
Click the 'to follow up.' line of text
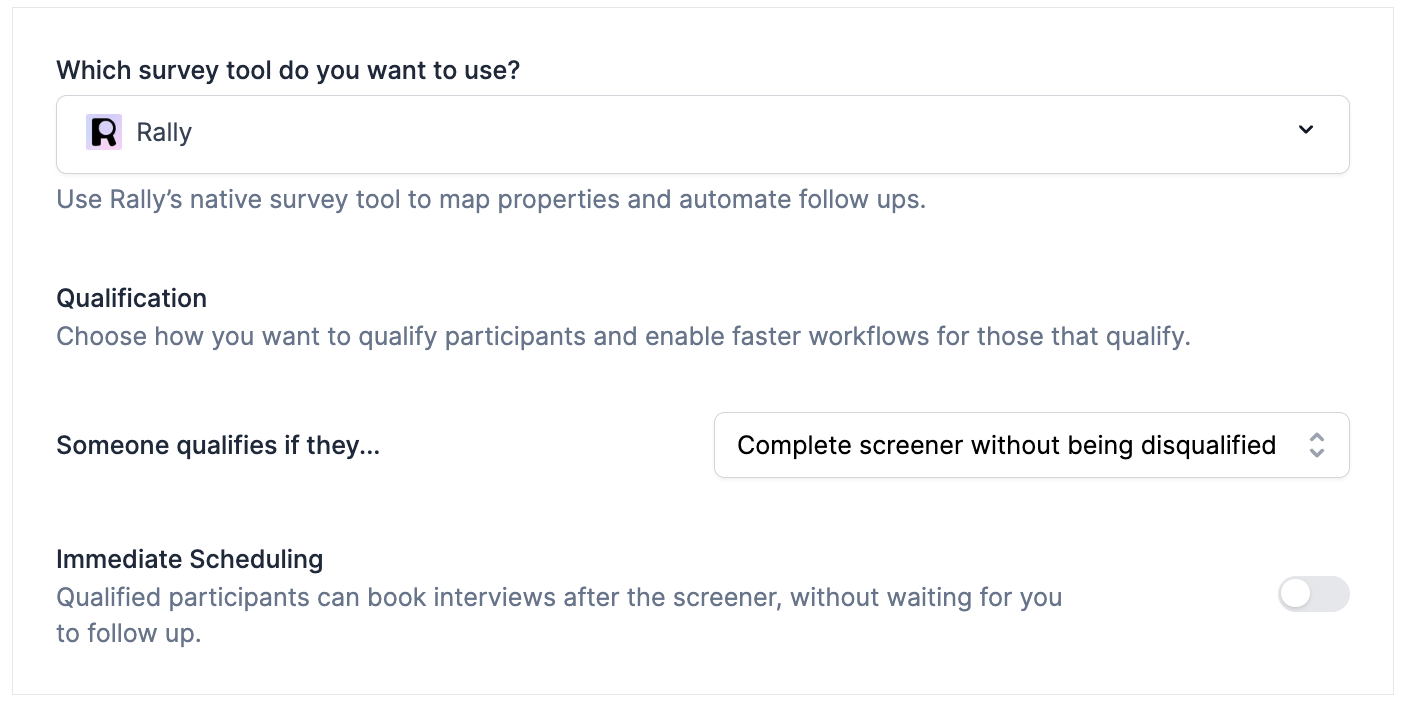[128, 633]
